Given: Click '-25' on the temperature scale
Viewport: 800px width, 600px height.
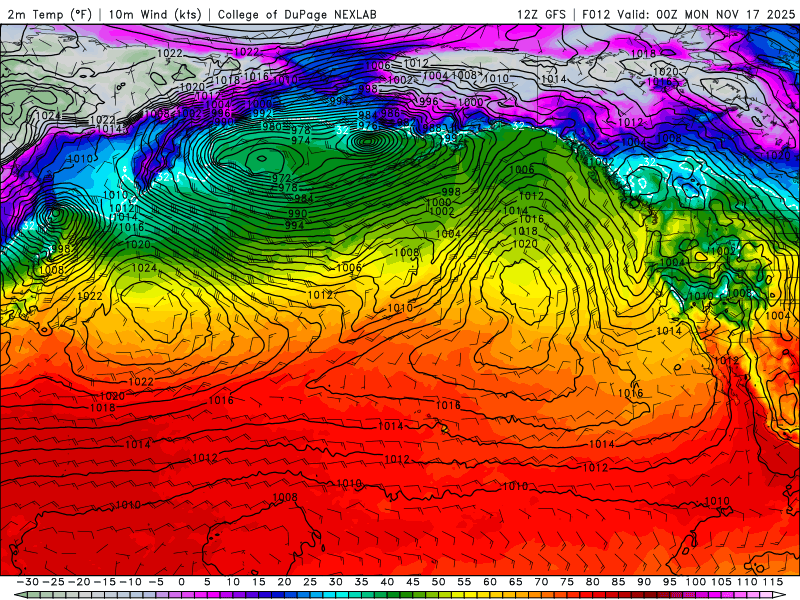Looking at the screenshot, I should tap(53, 582).
